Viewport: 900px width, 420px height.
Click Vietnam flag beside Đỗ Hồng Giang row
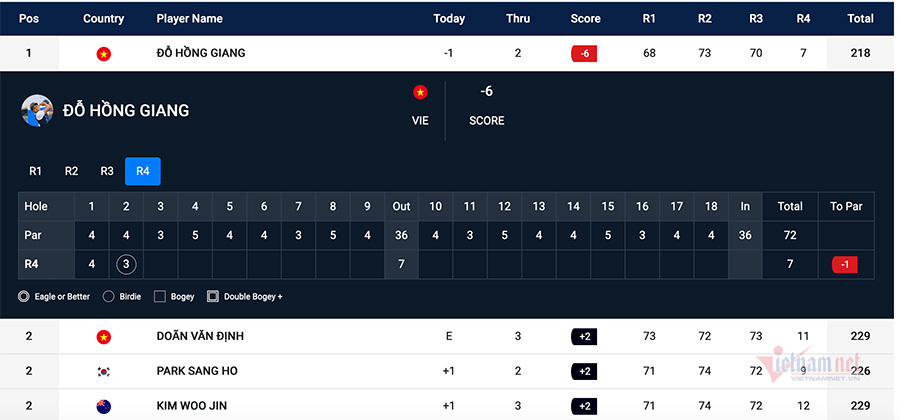[x=103, y=53]
